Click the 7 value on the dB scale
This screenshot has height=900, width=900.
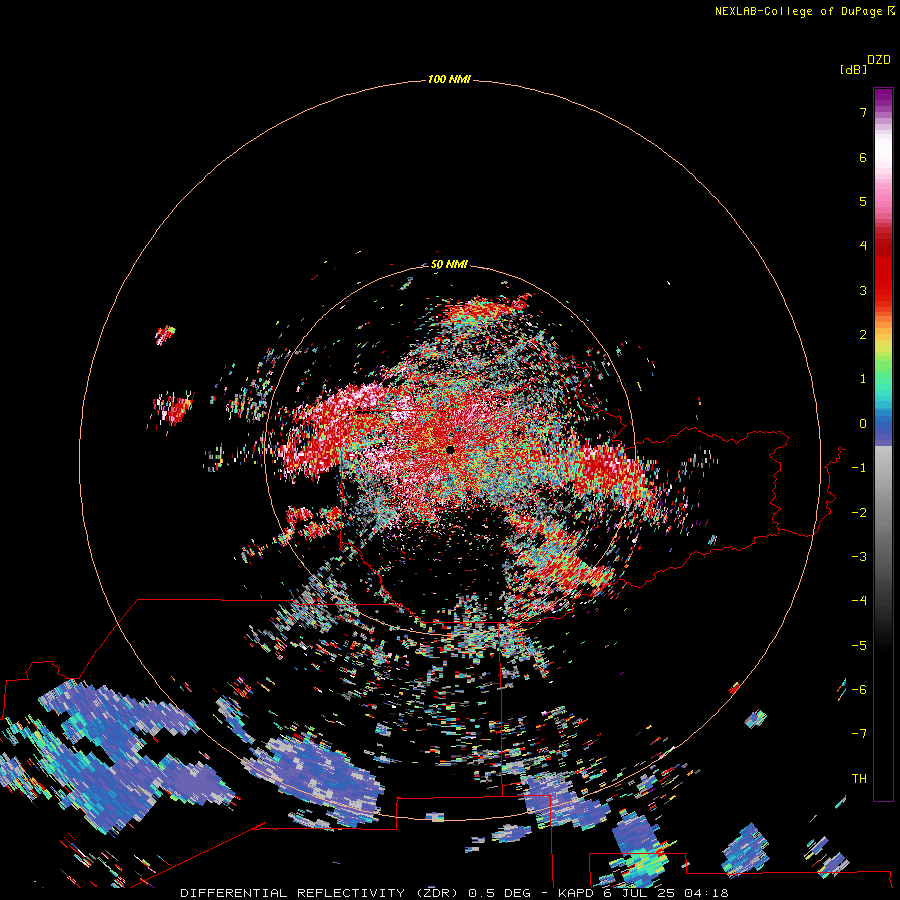click(x=863, y=112)
